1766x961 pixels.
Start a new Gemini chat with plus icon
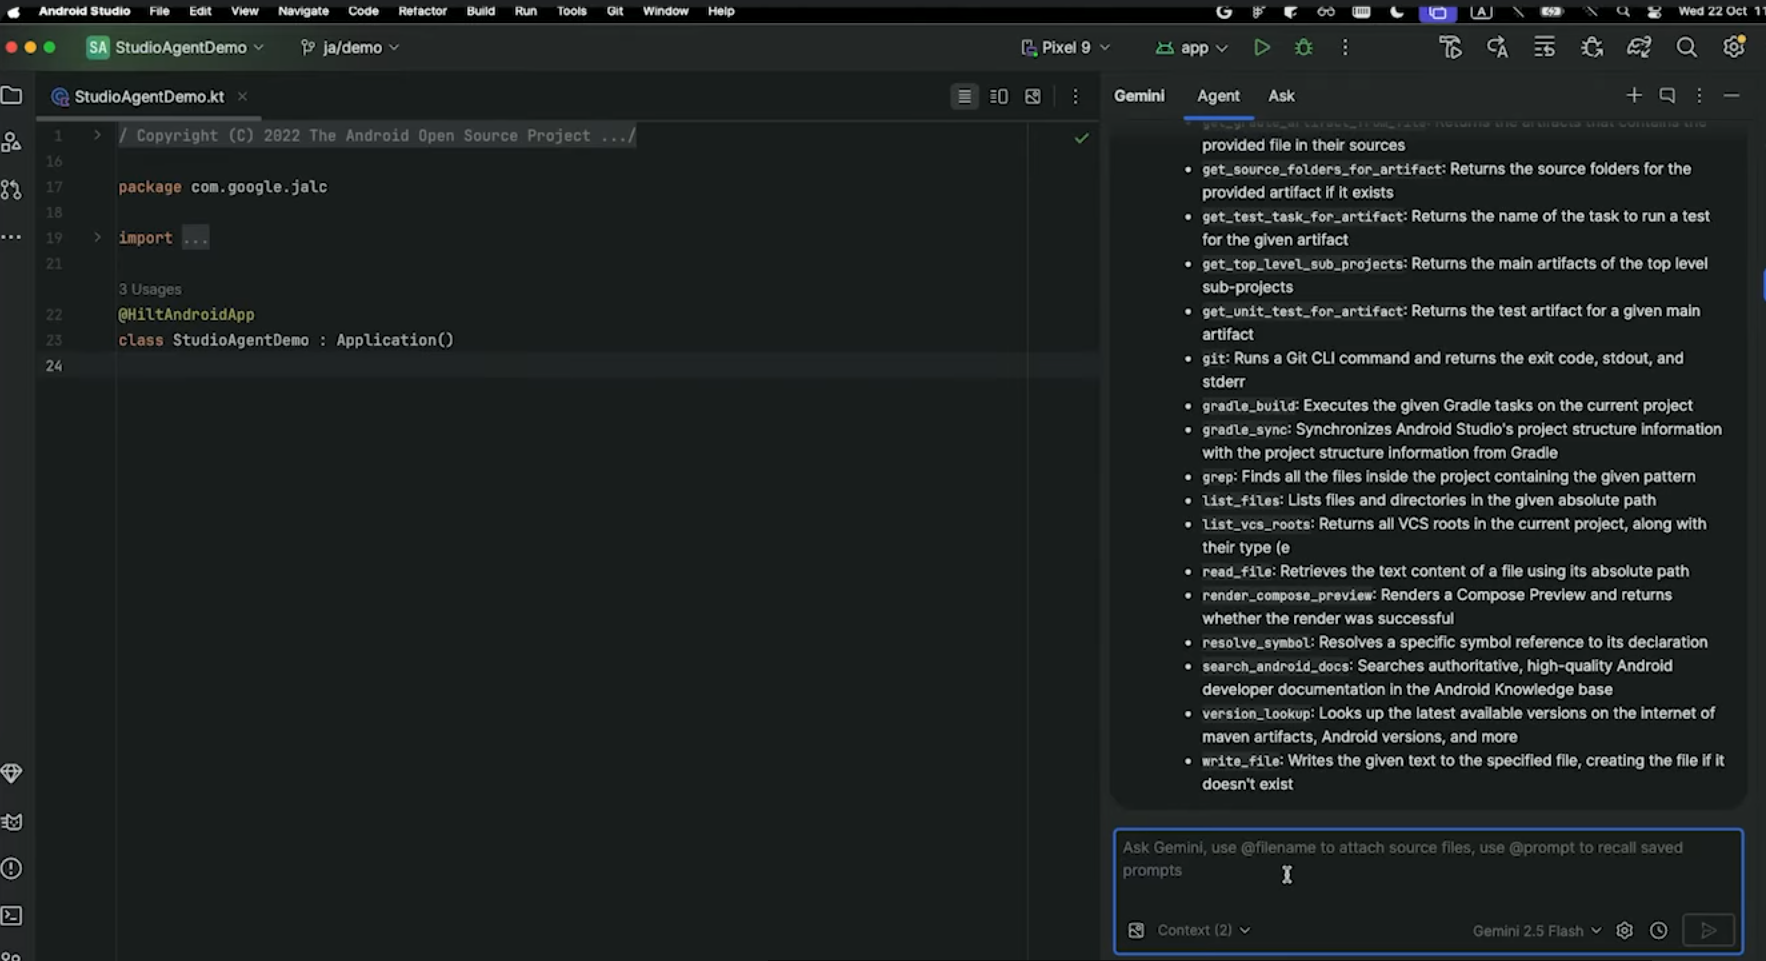(1633, 95)
